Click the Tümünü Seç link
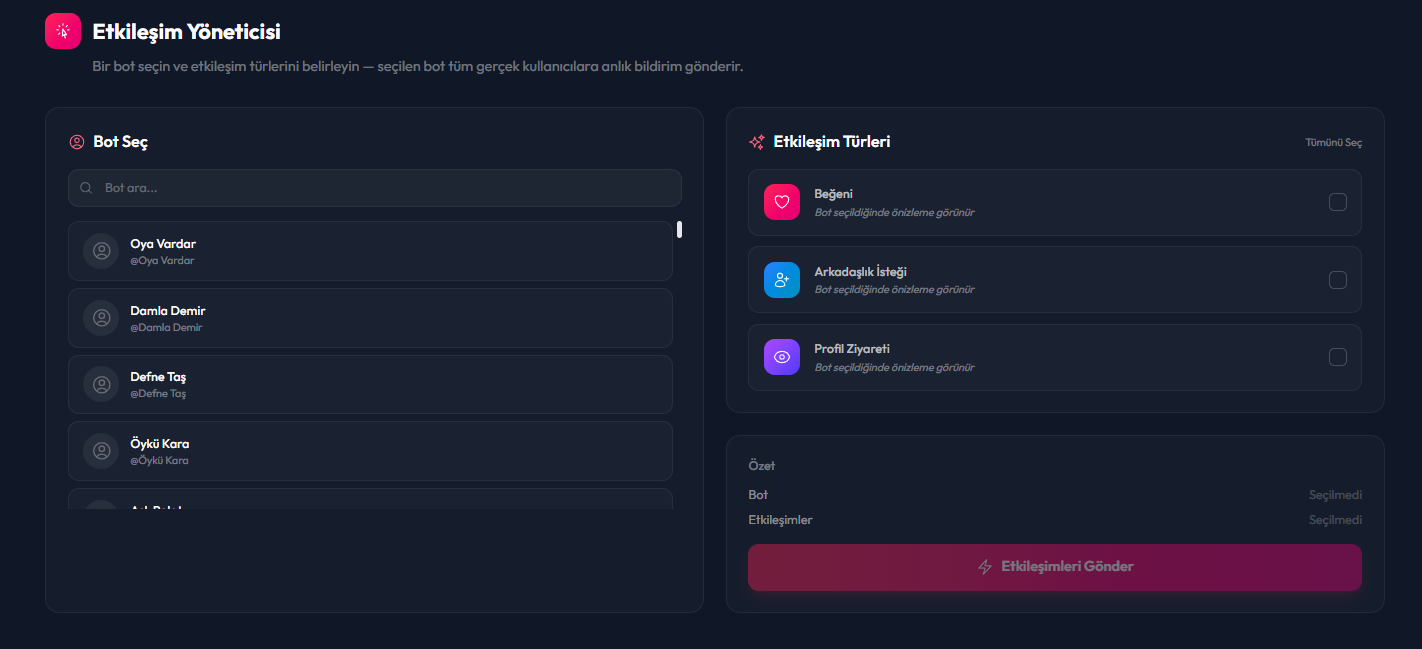 (1333, 143)
